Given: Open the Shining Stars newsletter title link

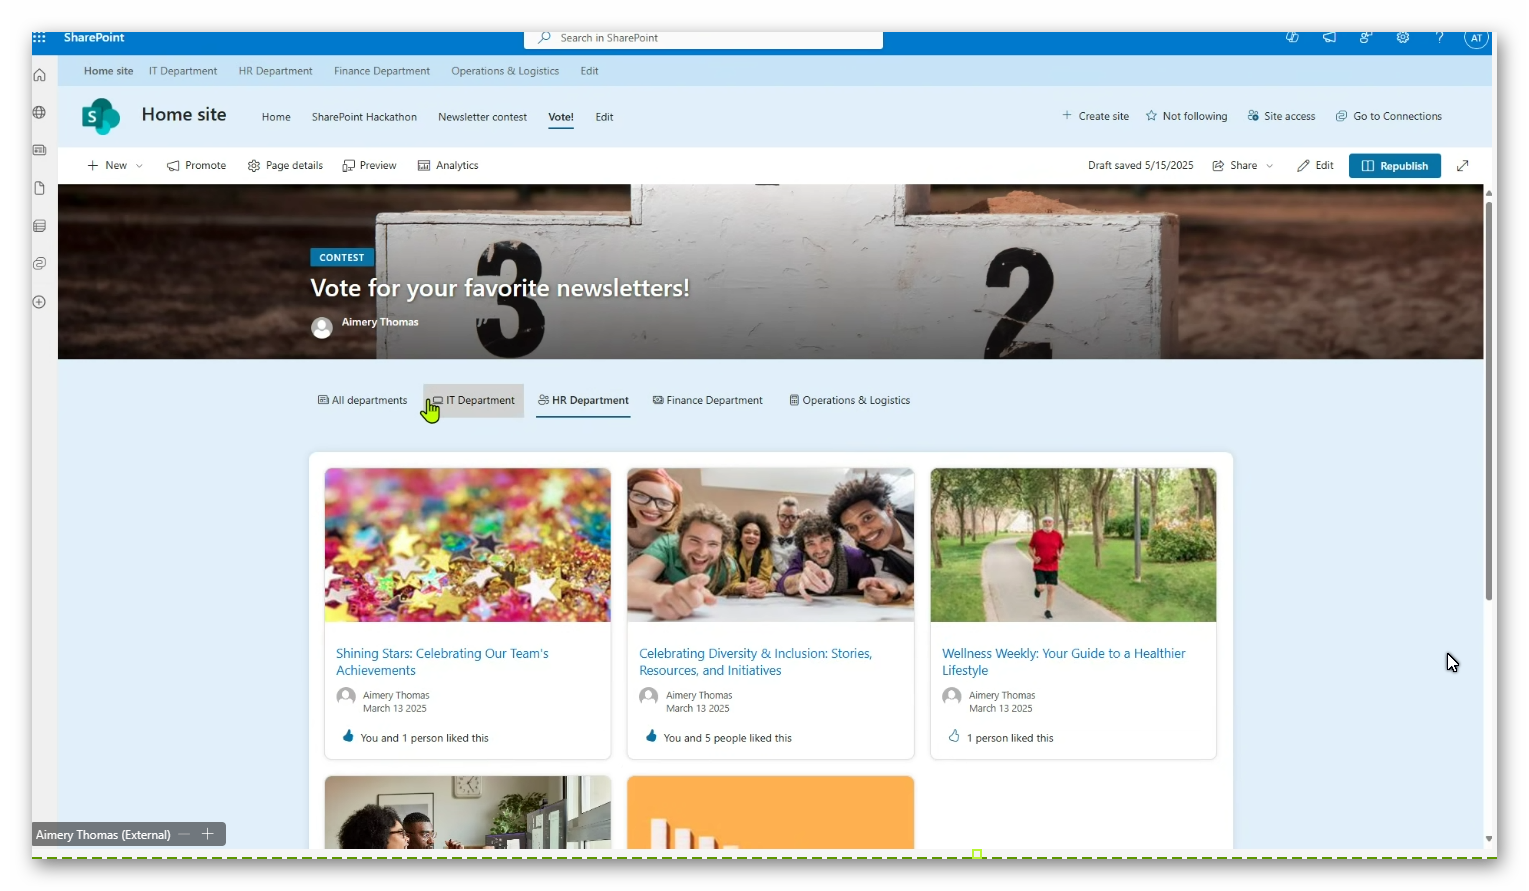Looking at the screenshot, I should pos(442,662).
